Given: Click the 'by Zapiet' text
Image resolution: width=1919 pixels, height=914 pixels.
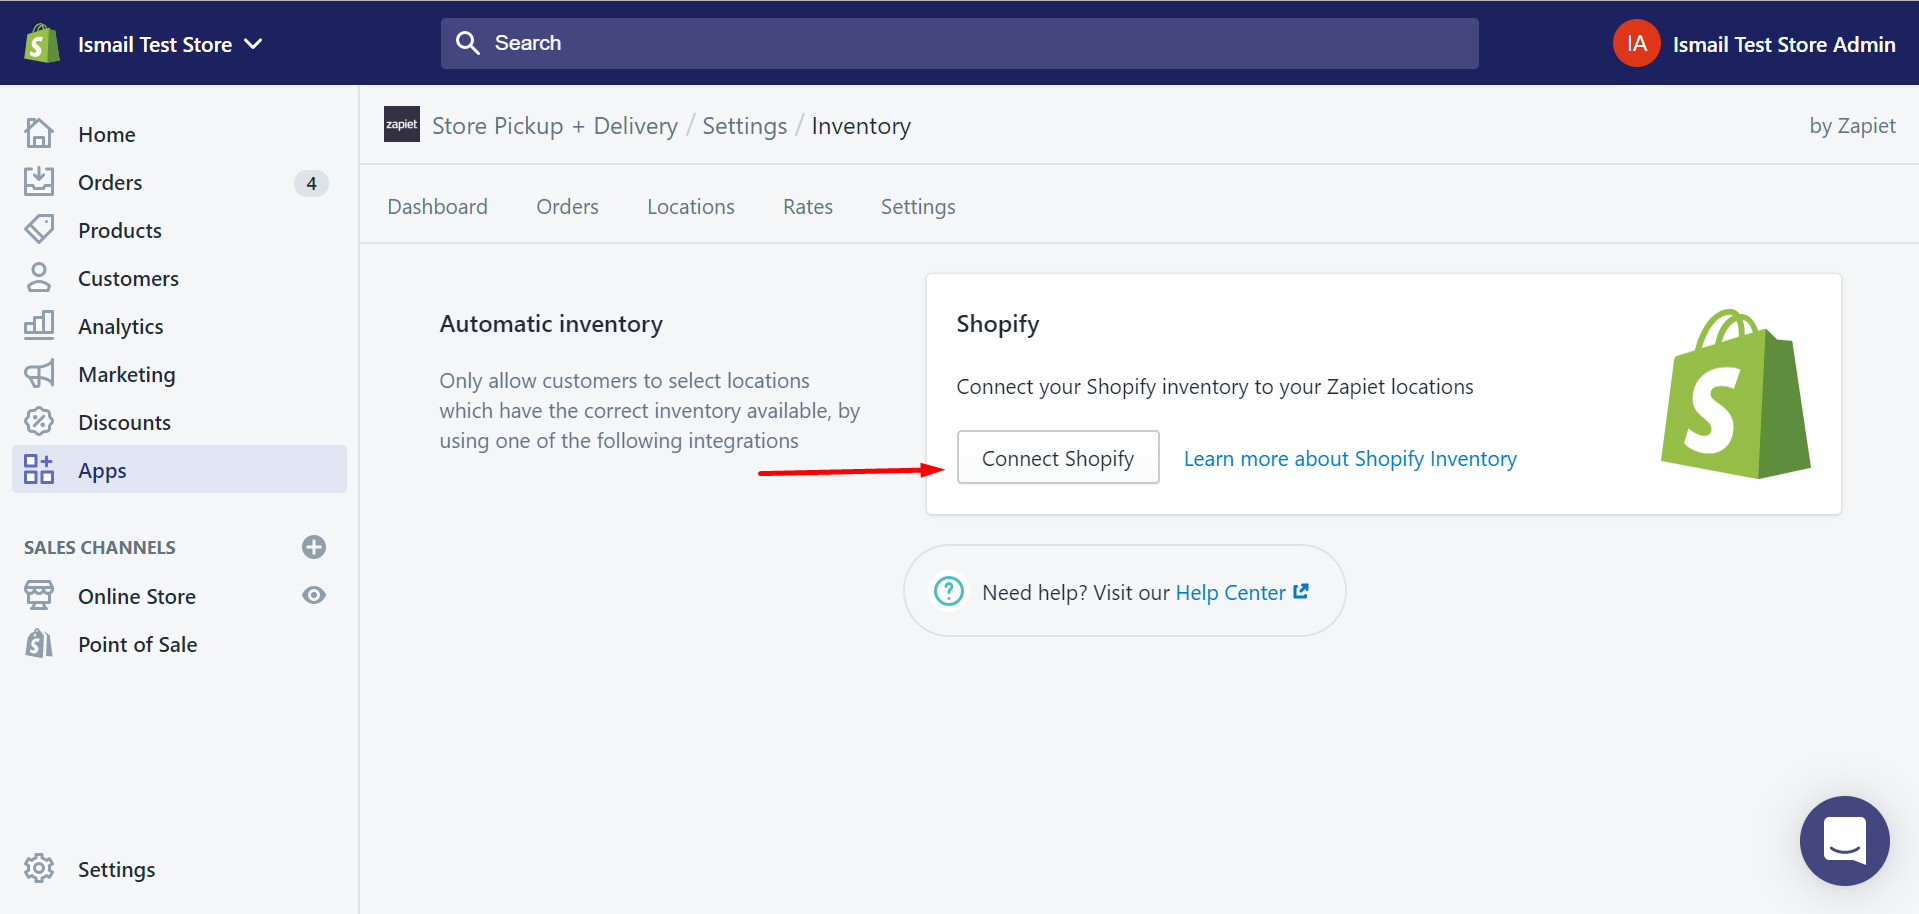Looking at the screenshot, I should [1852, 126].
